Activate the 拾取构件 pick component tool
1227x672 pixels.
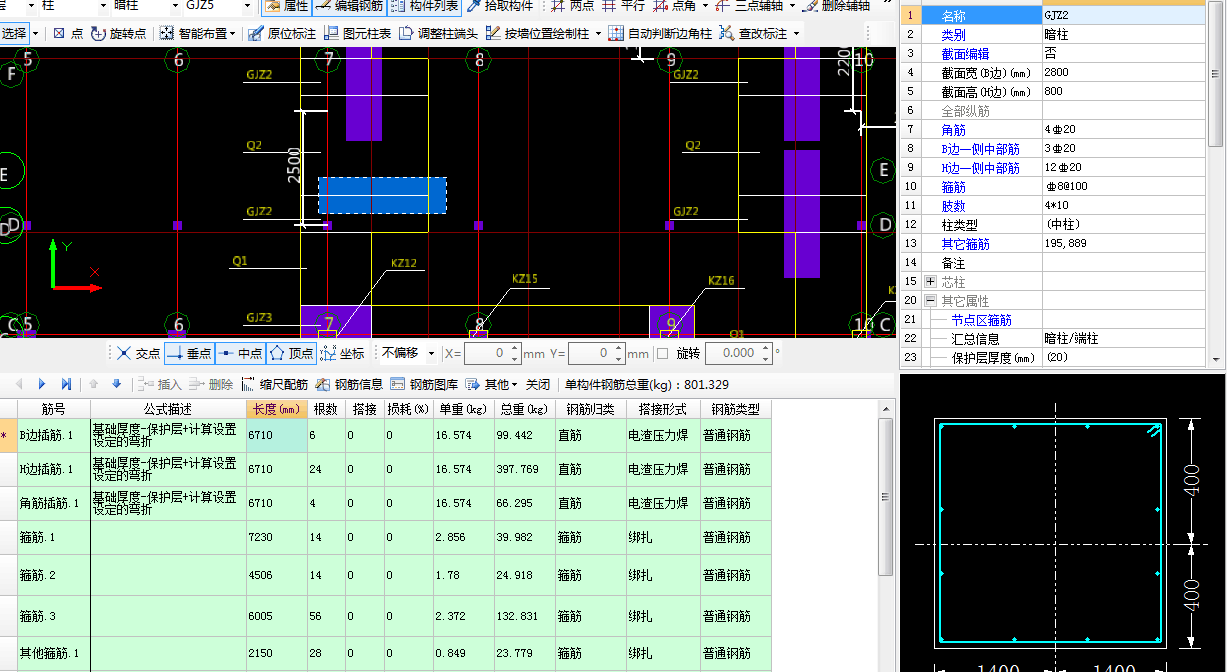click(x=500, y=6)
